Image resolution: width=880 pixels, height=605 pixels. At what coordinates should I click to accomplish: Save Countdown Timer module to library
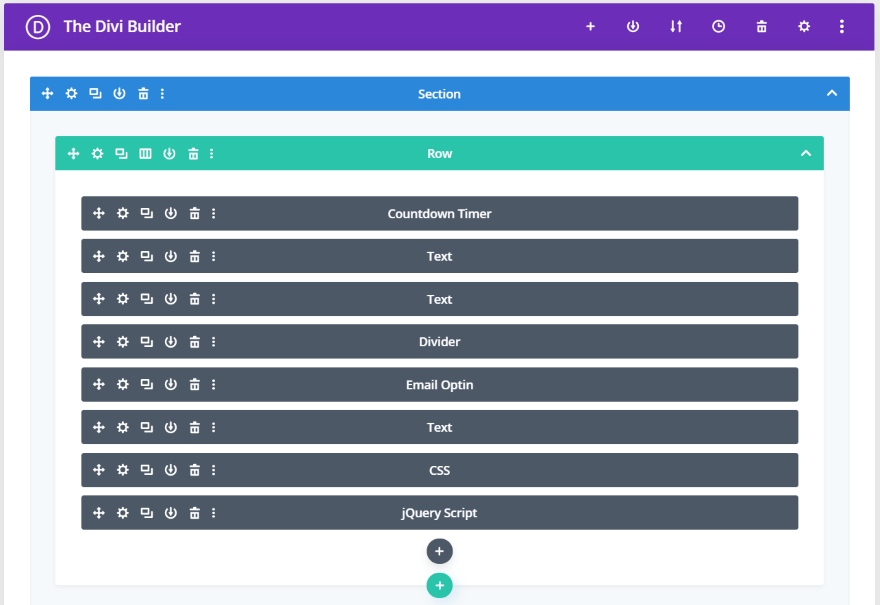(171, 213)
